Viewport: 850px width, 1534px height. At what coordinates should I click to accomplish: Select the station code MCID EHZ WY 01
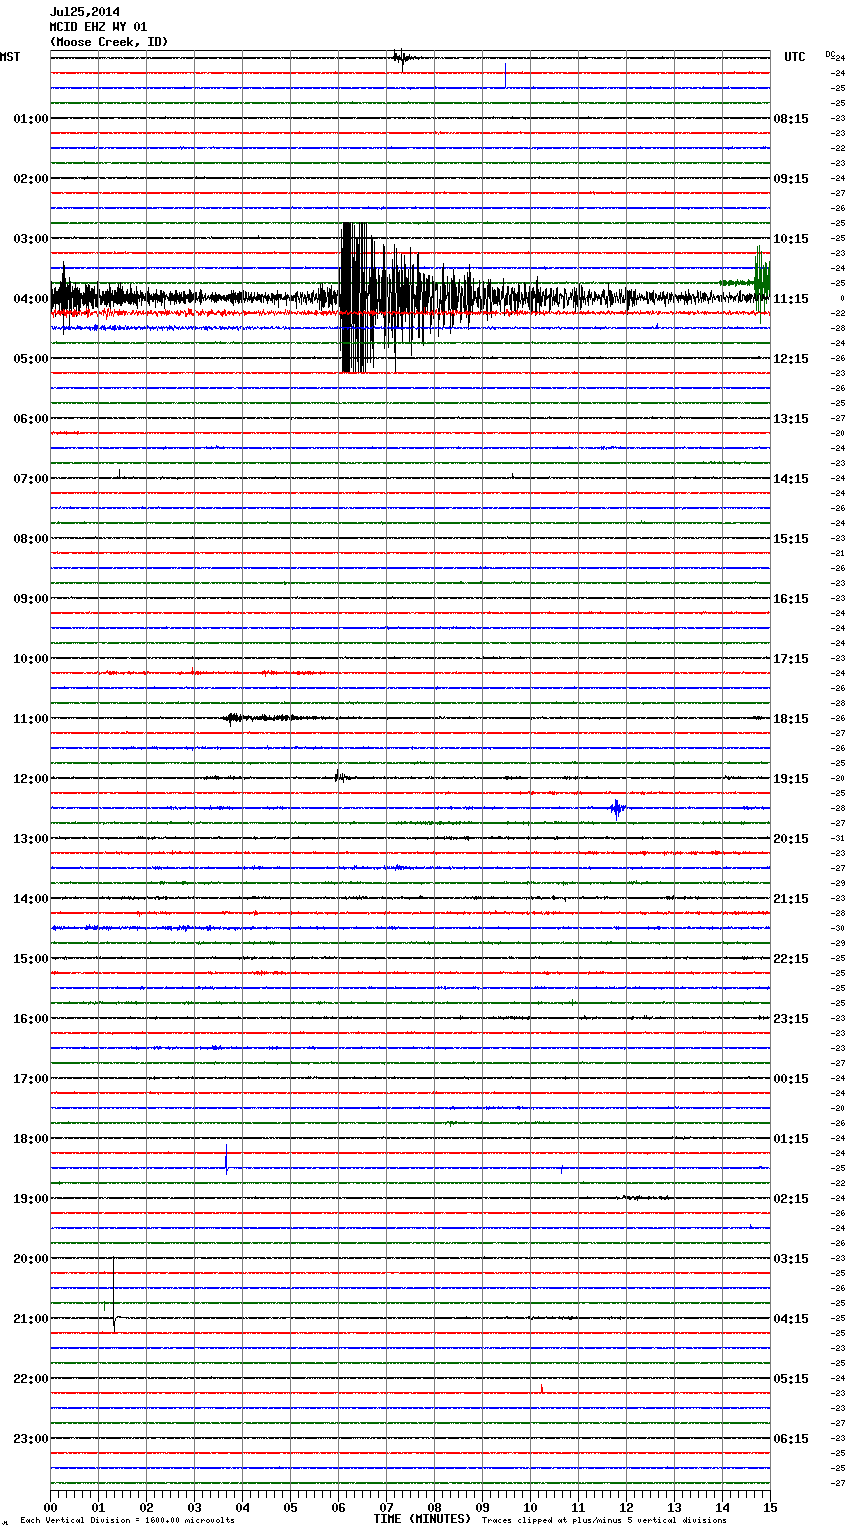coord(99,27)
